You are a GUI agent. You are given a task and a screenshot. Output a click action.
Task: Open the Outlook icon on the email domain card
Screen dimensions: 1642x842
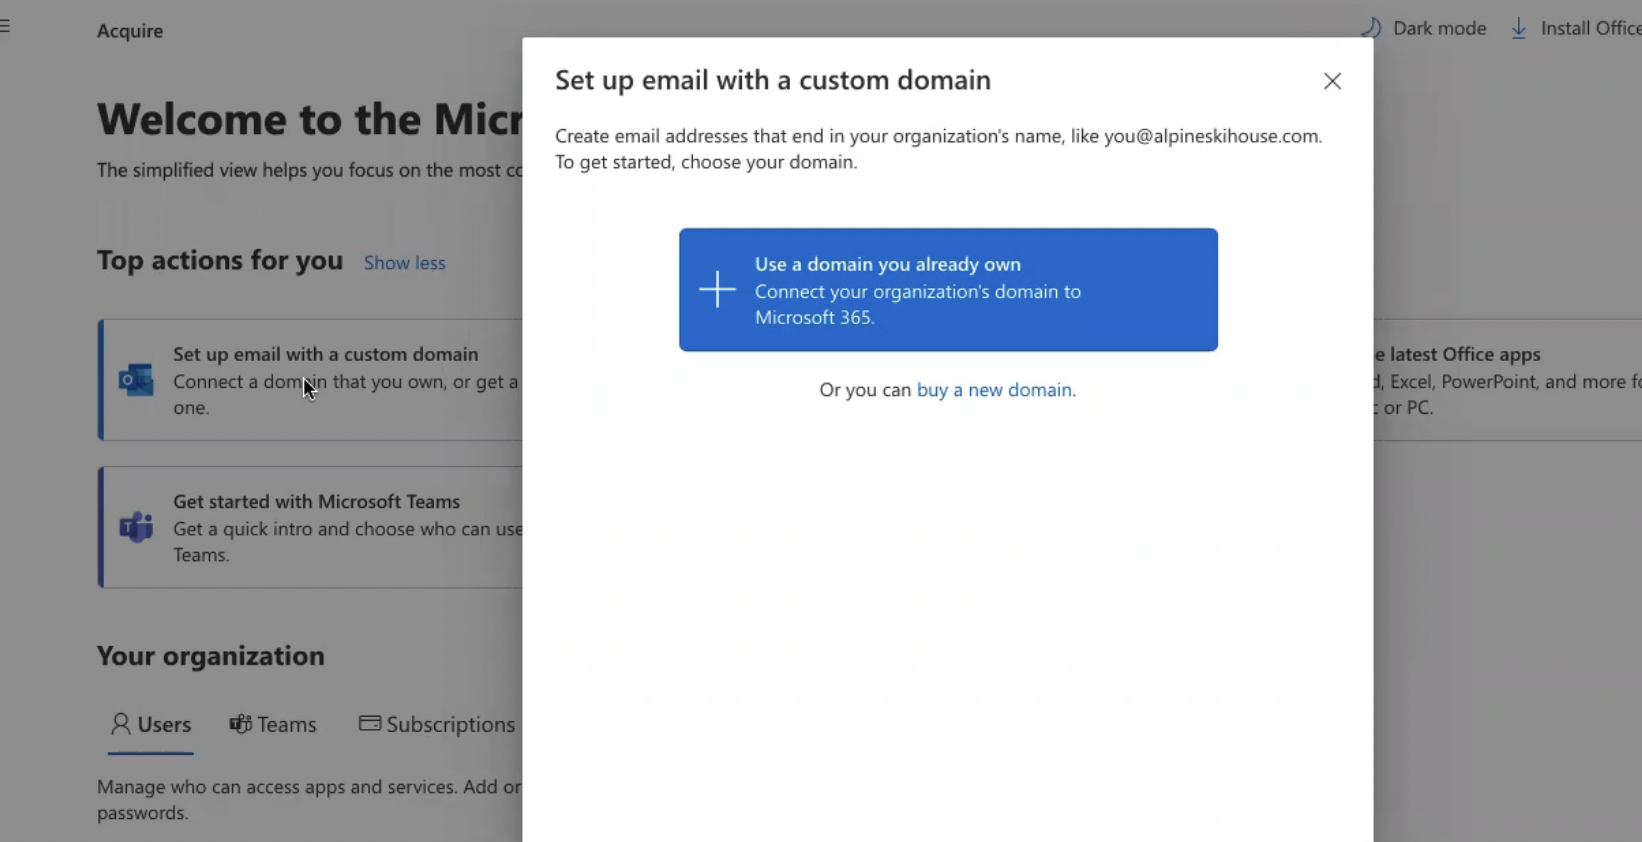(x=136, y=380)
